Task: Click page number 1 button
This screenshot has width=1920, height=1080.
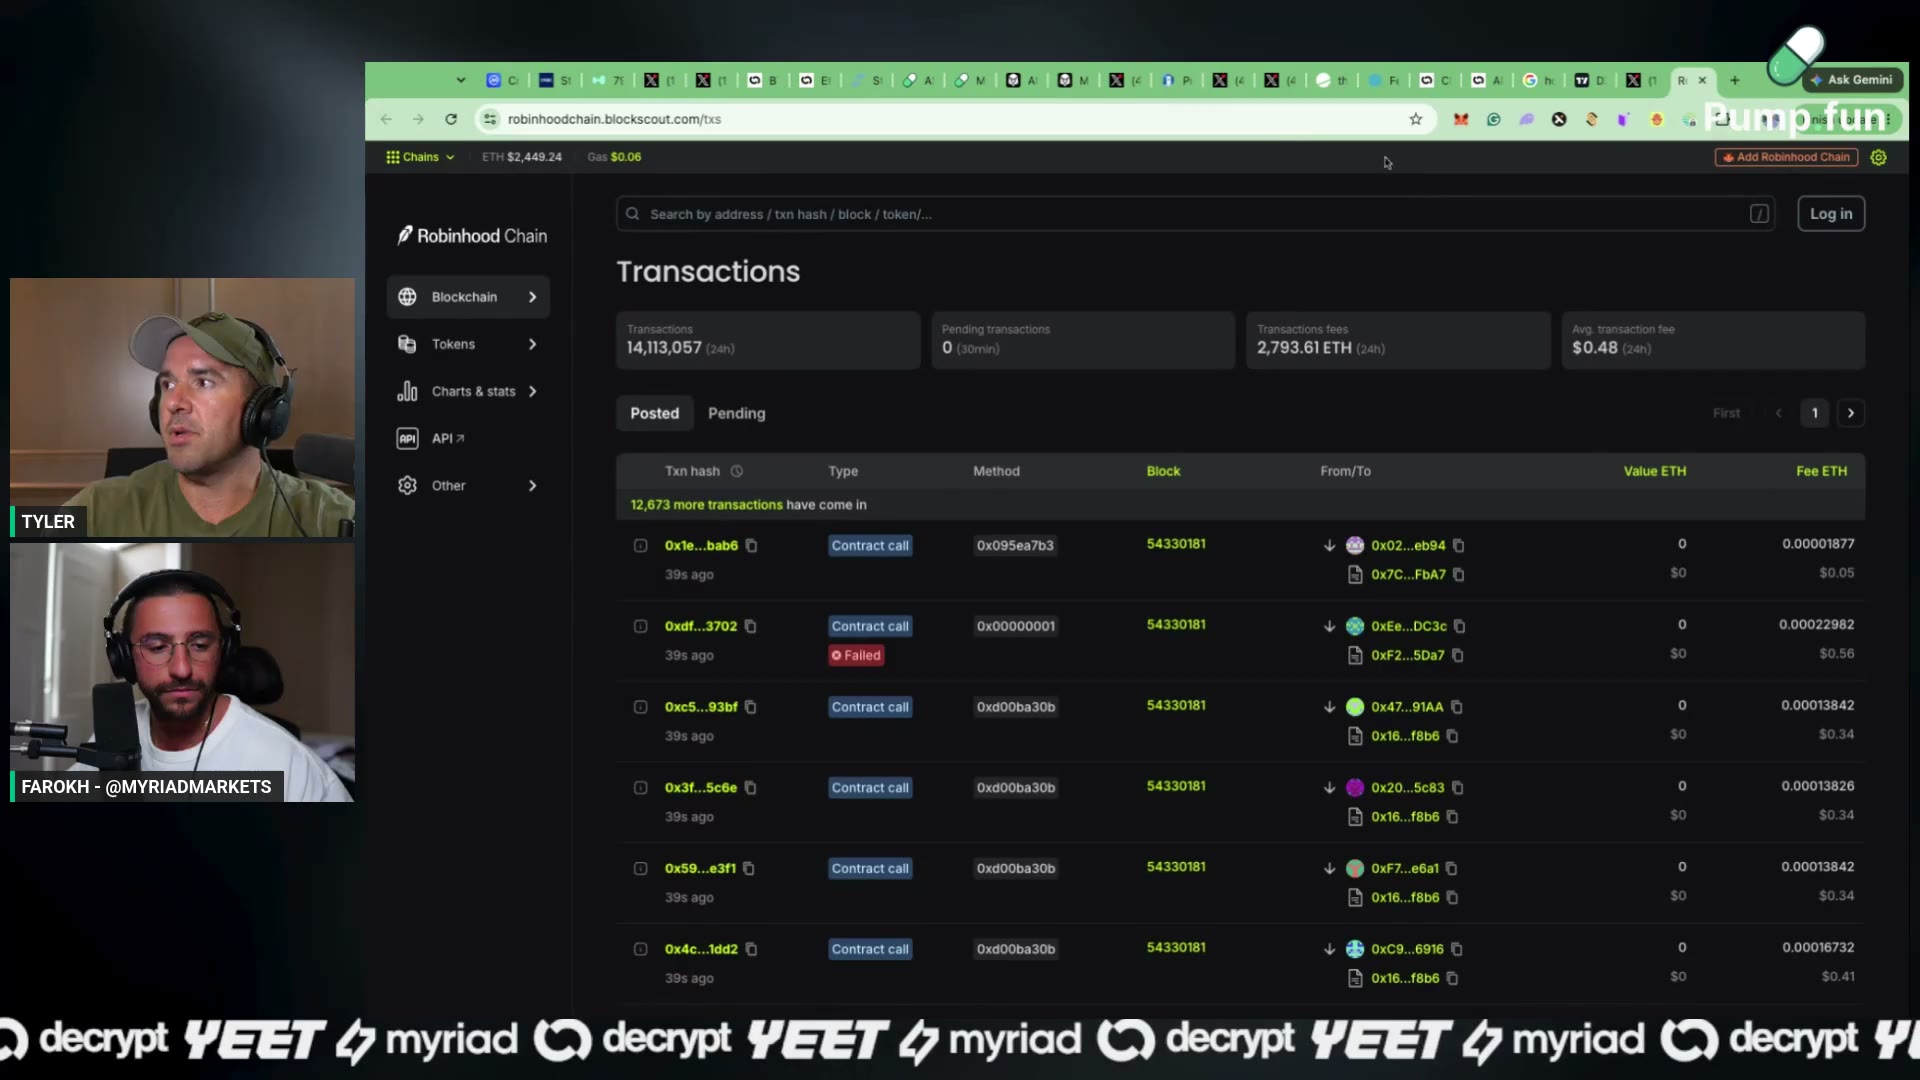Action: point(1814,414)
